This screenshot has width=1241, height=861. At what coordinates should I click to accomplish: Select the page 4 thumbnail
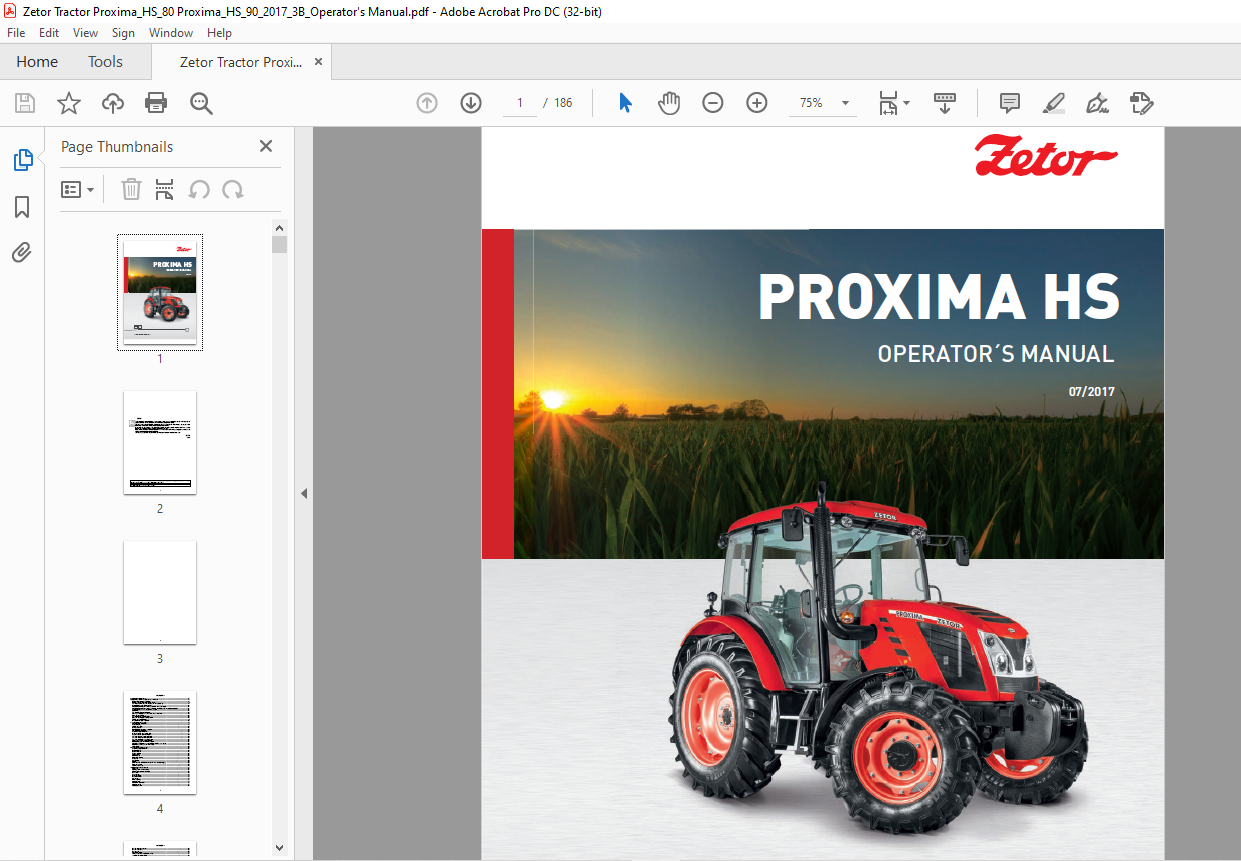160,742
